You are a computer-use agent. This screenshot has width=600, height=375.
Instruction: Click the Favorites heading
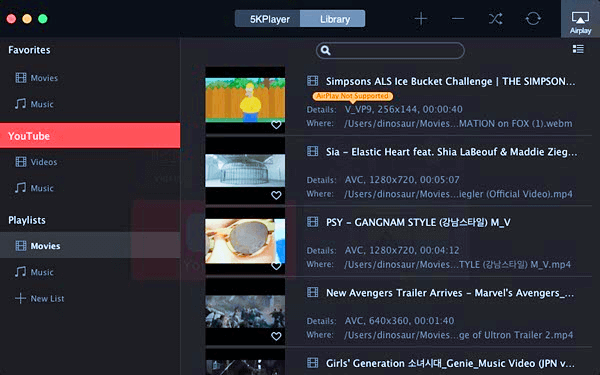[29, 50]
